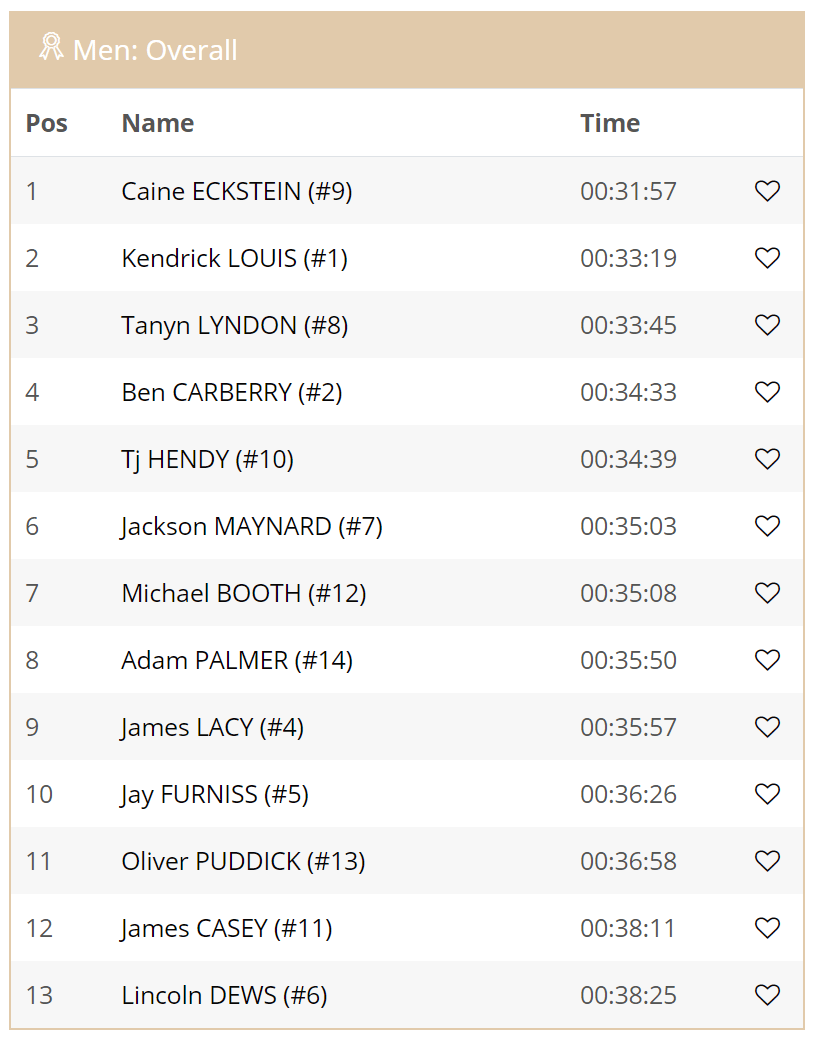The height and width of the screenshot is (1039, 813).
Task: Click heart next to Lincoln DEWS
Action: pyautogui.click(x=767, y=995)
